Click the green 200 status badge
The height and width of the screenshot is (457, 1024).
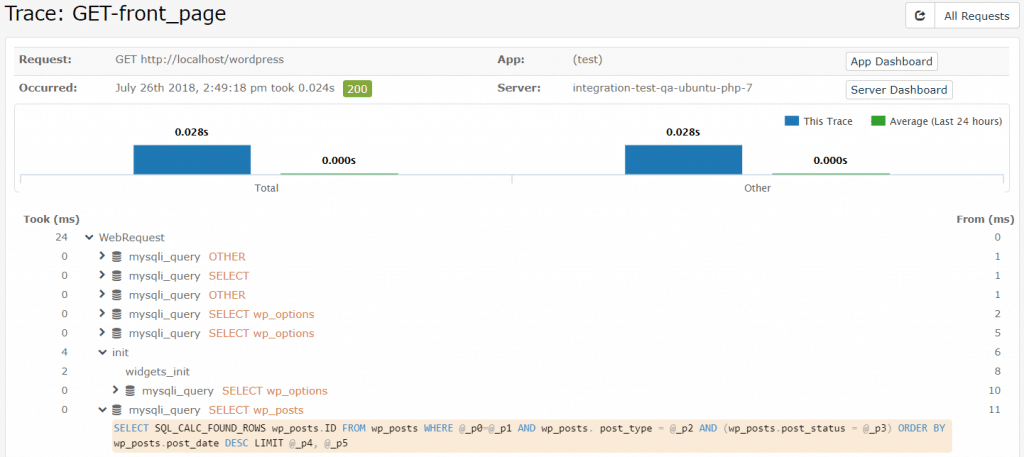(x=357, y=88)
